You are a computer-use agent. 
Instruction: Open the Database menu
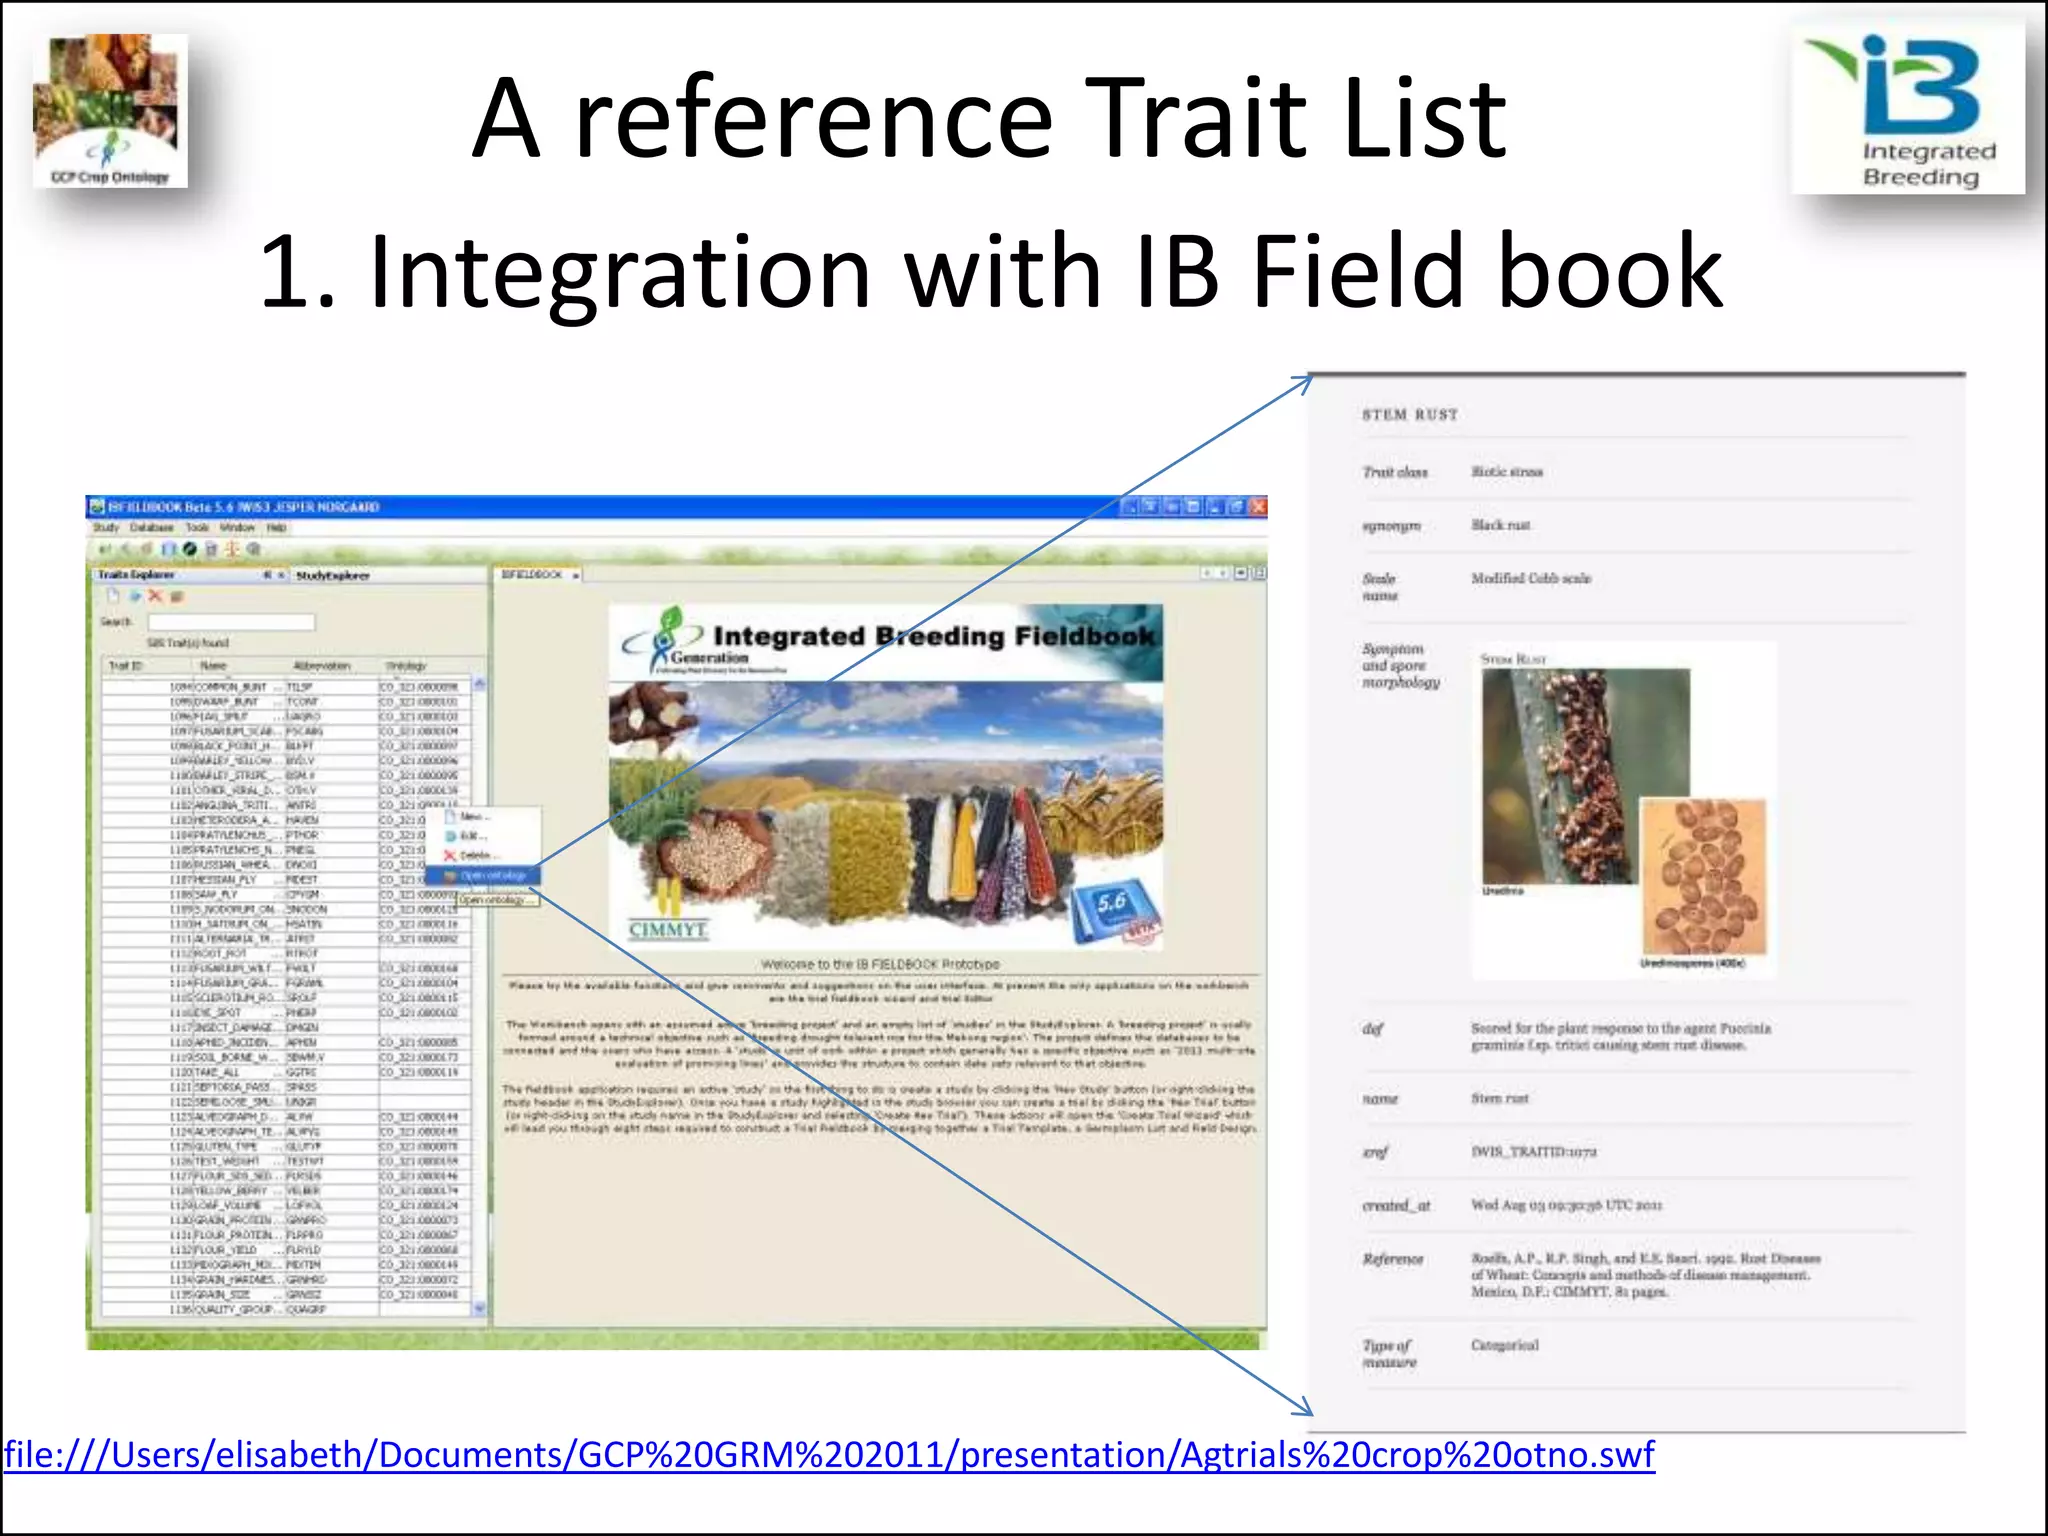click(152, 527)
